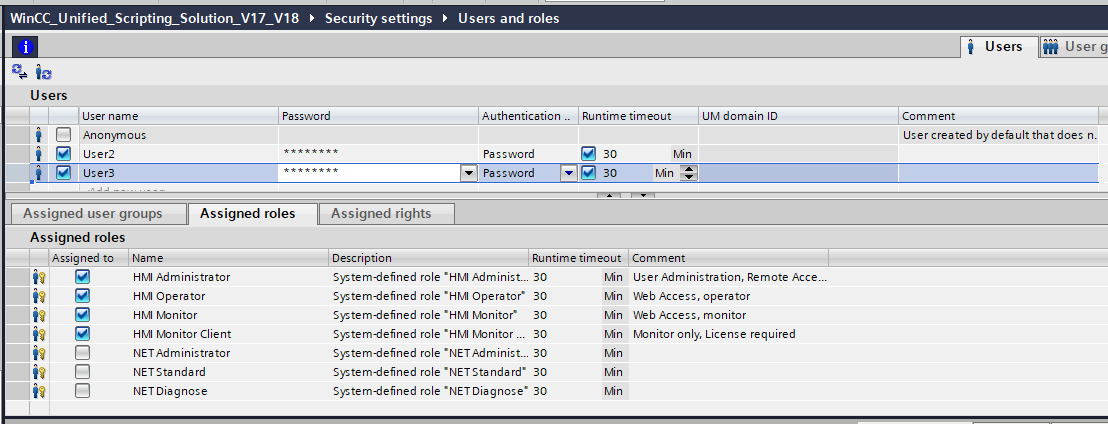Unassign the HMI Operator role checkbox

click(x=83, y=296)
